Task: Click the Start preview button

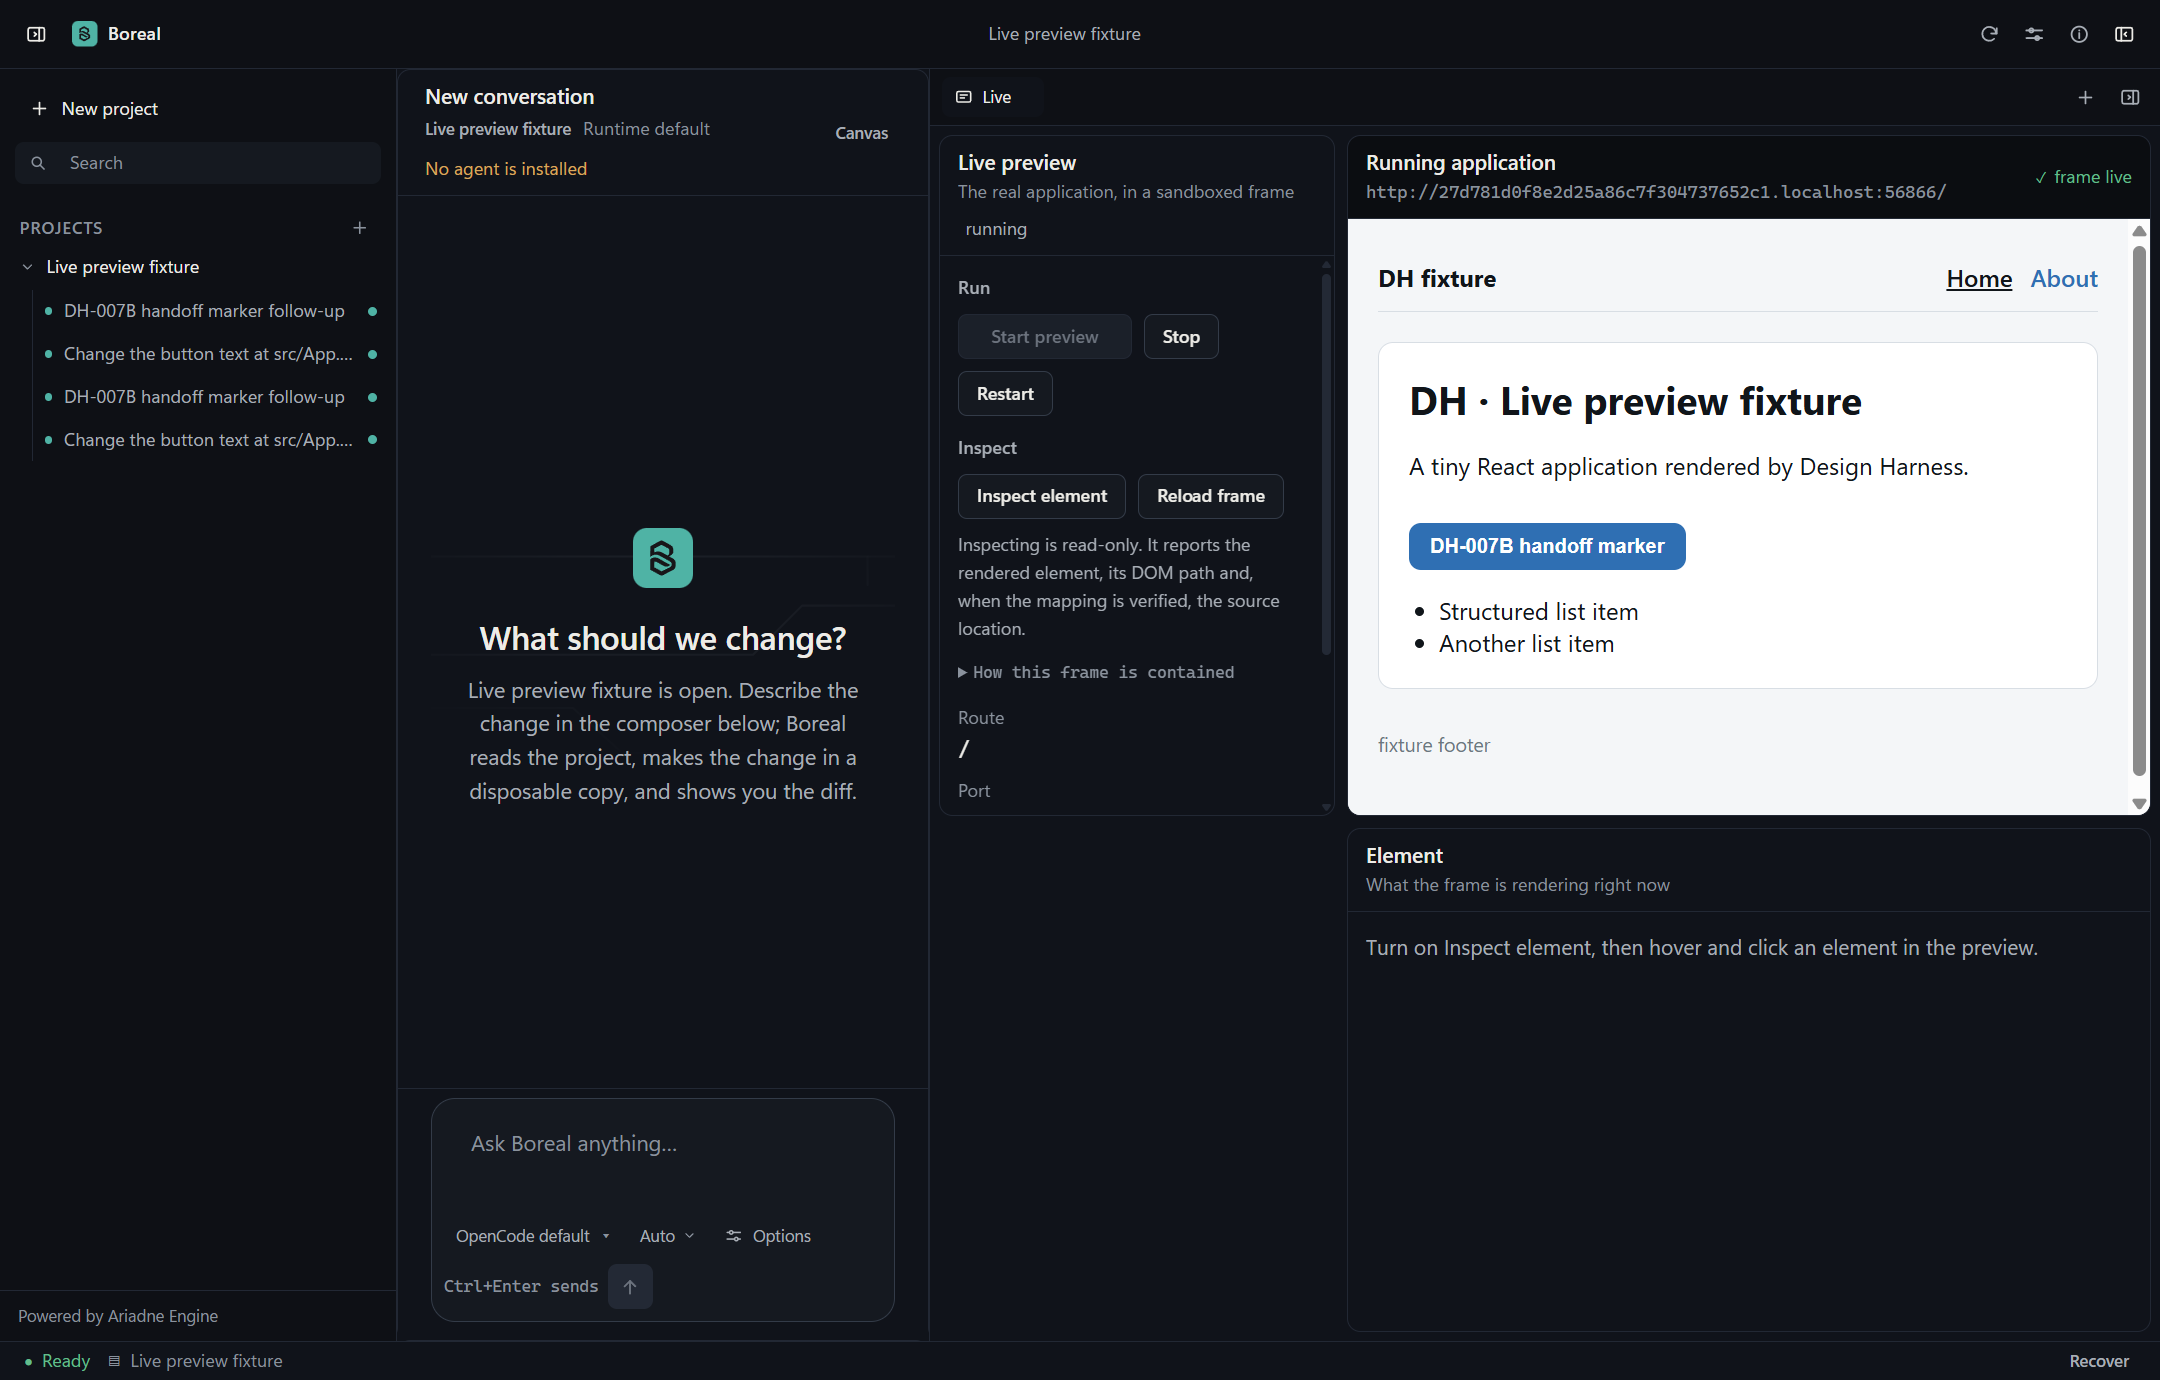Action: coord(1044,337)
